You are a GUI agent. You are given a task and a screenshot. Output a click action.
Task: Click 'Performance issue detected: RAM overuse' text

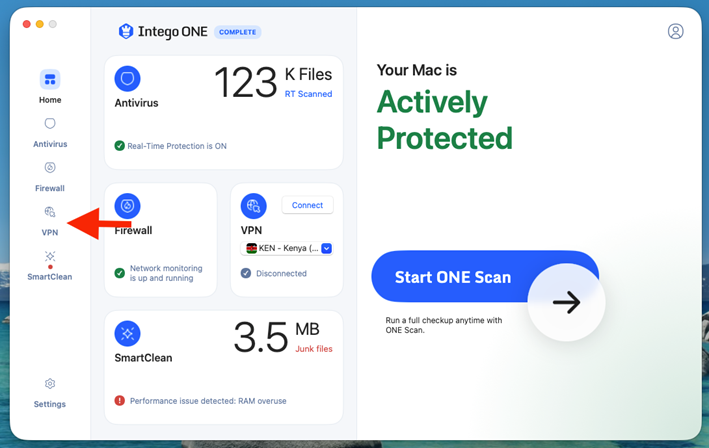pos(208,401)
